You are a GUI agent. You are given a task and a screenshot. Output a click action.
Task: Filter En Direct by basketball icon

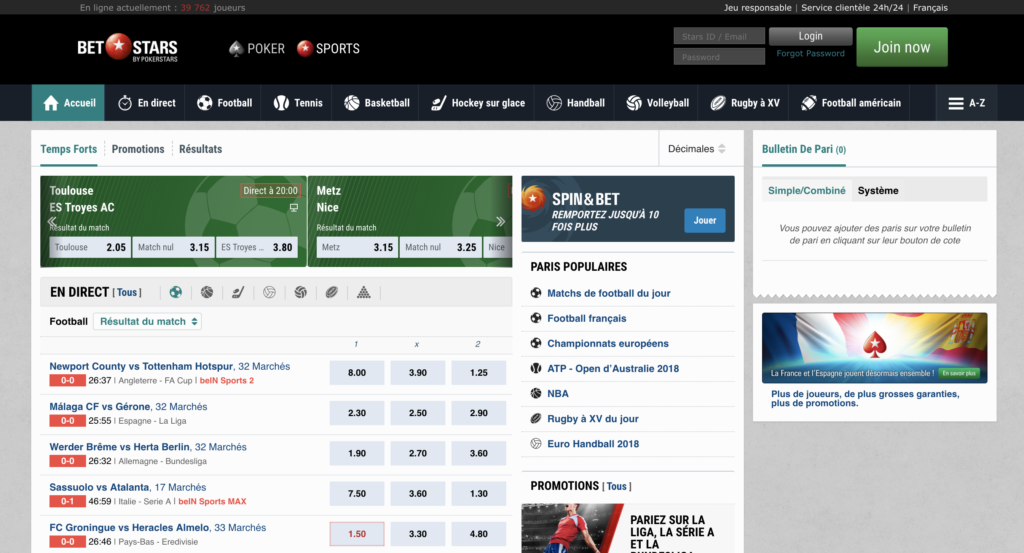pos(207,292)
